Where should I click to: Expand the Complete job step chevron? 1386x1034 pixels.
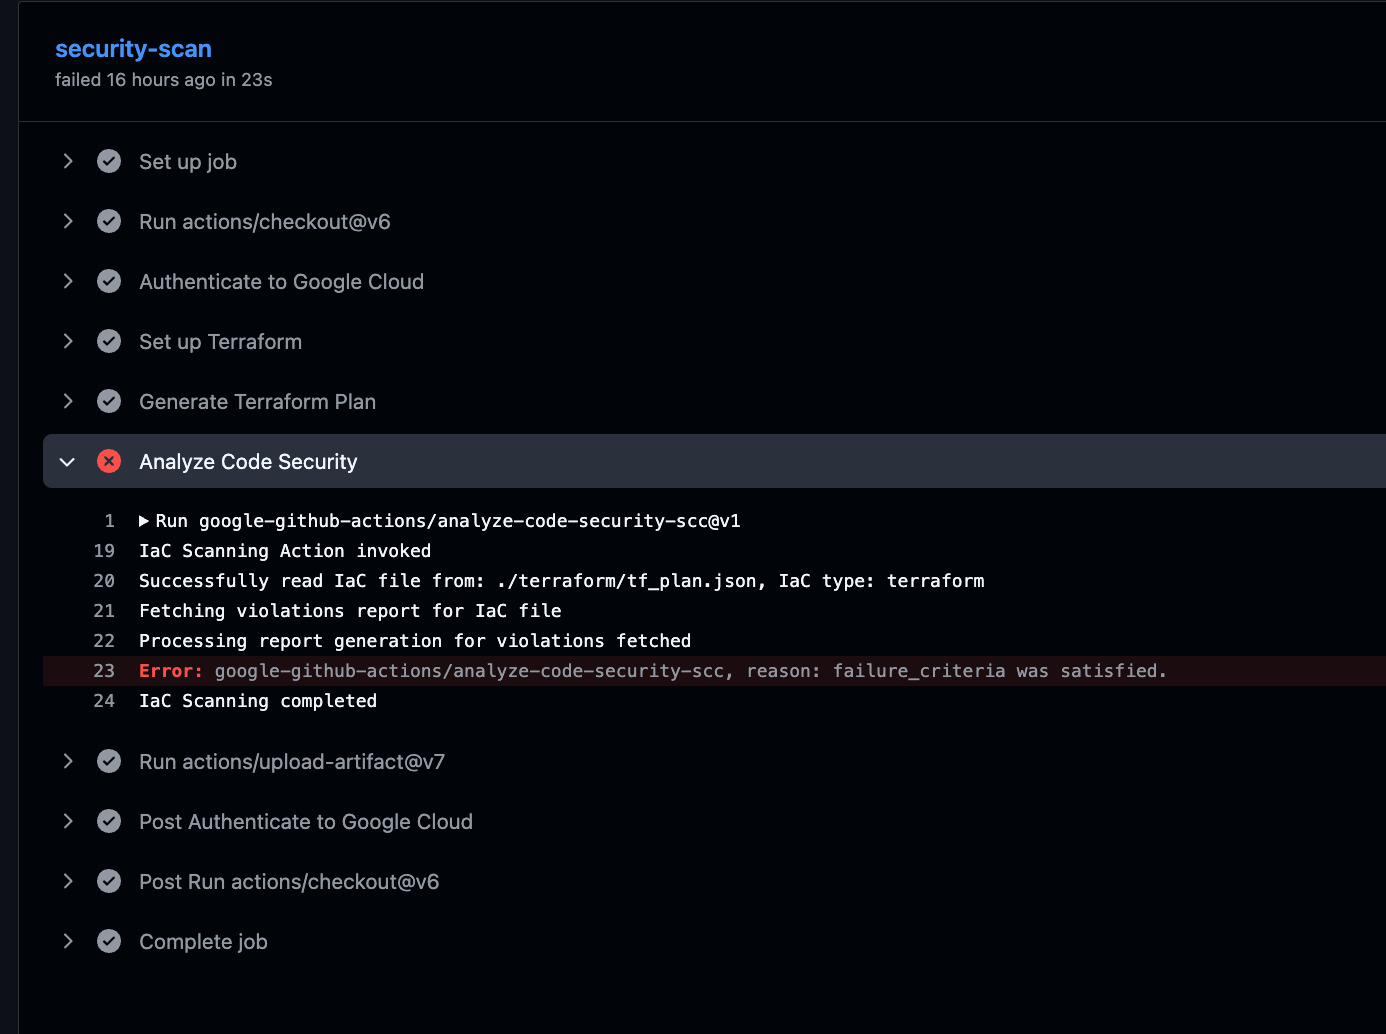[x=68, y=941]
